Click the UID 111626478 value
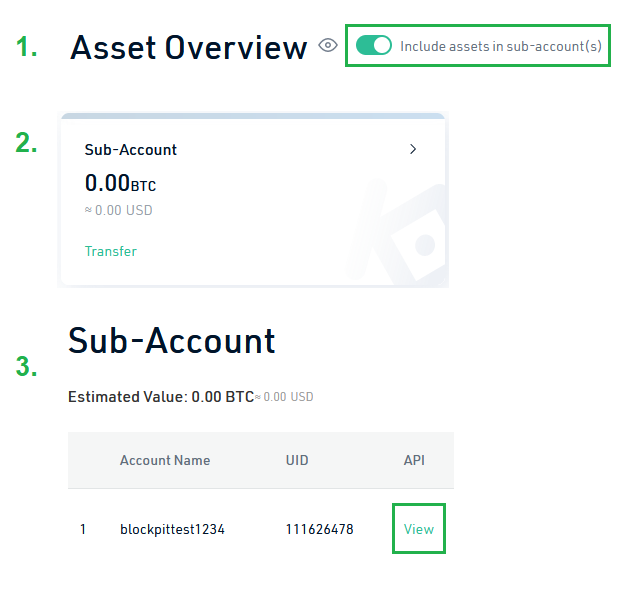 (319, 529)
